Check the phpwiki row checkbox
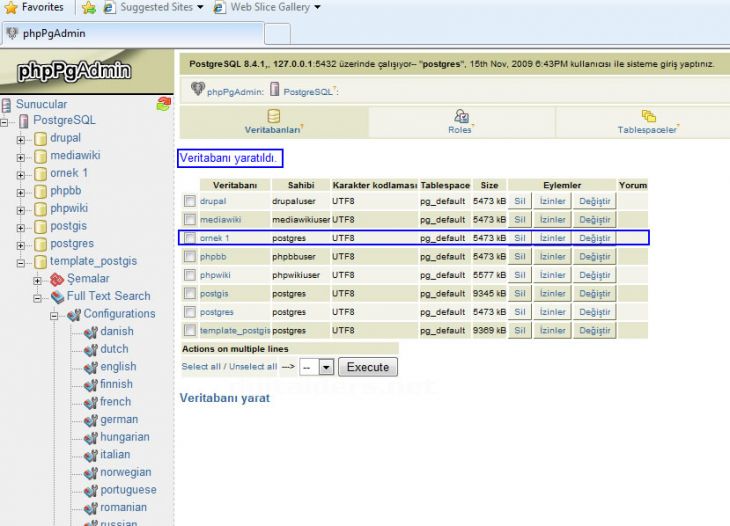This screenshot has height=526, width=730. [x=189, y=275]
